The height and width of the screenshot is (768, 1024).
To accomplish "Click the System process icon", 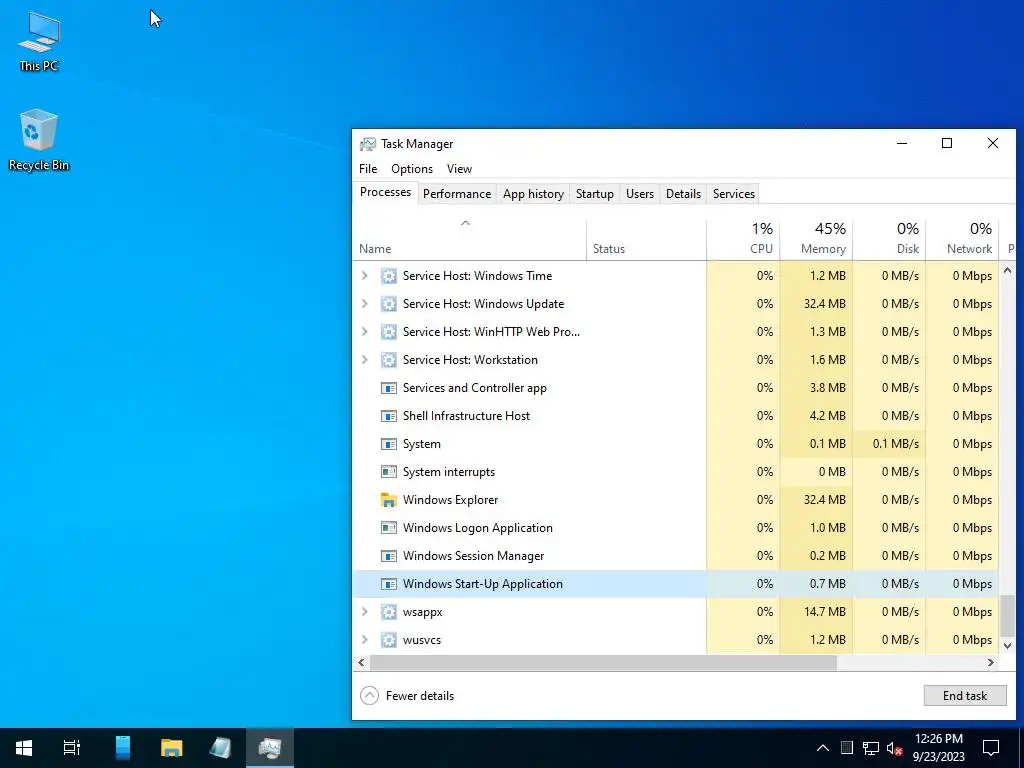I will click(389, 444).
